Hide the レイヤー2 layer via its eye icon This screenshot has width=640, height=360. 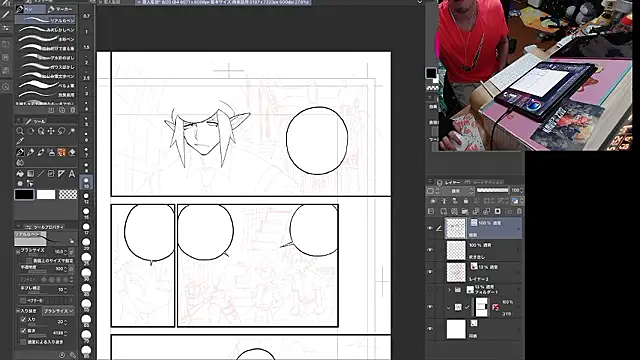pyautogui.click(x=430, y=272)
